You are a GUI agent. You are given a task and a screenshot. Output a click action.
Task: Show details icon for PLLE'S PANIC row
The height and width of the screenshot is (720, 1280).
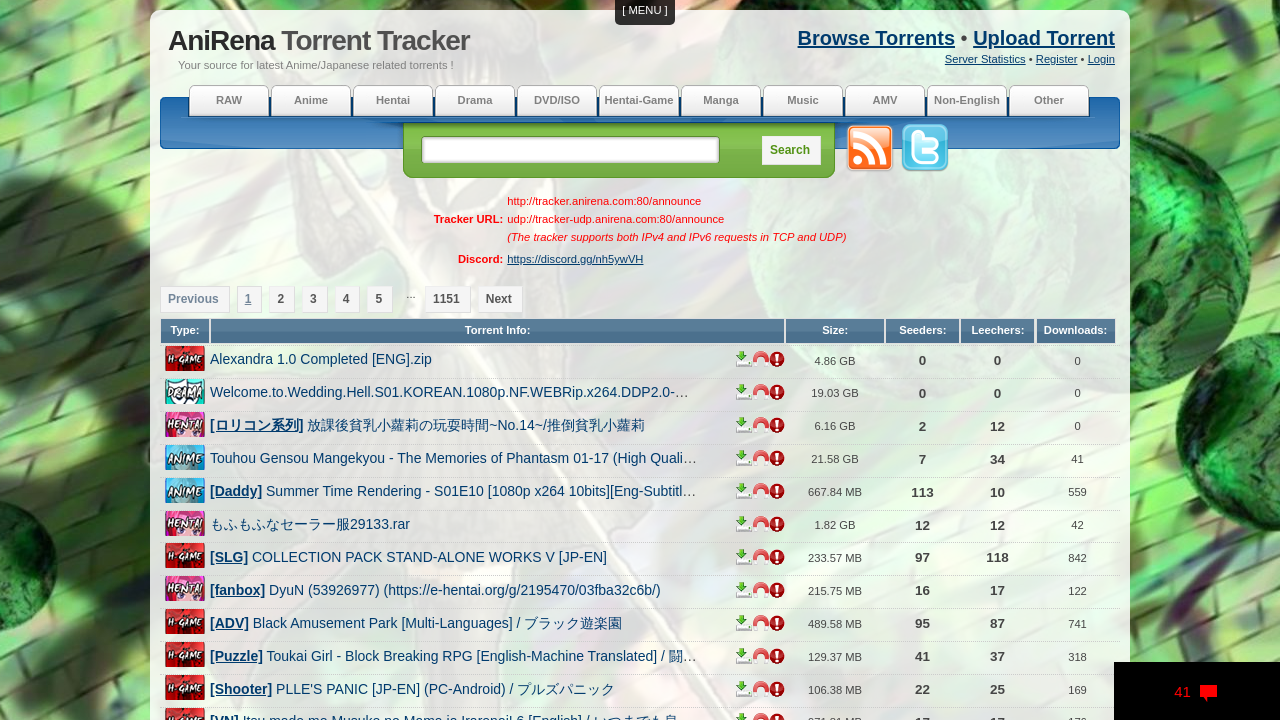pos(777,689)
